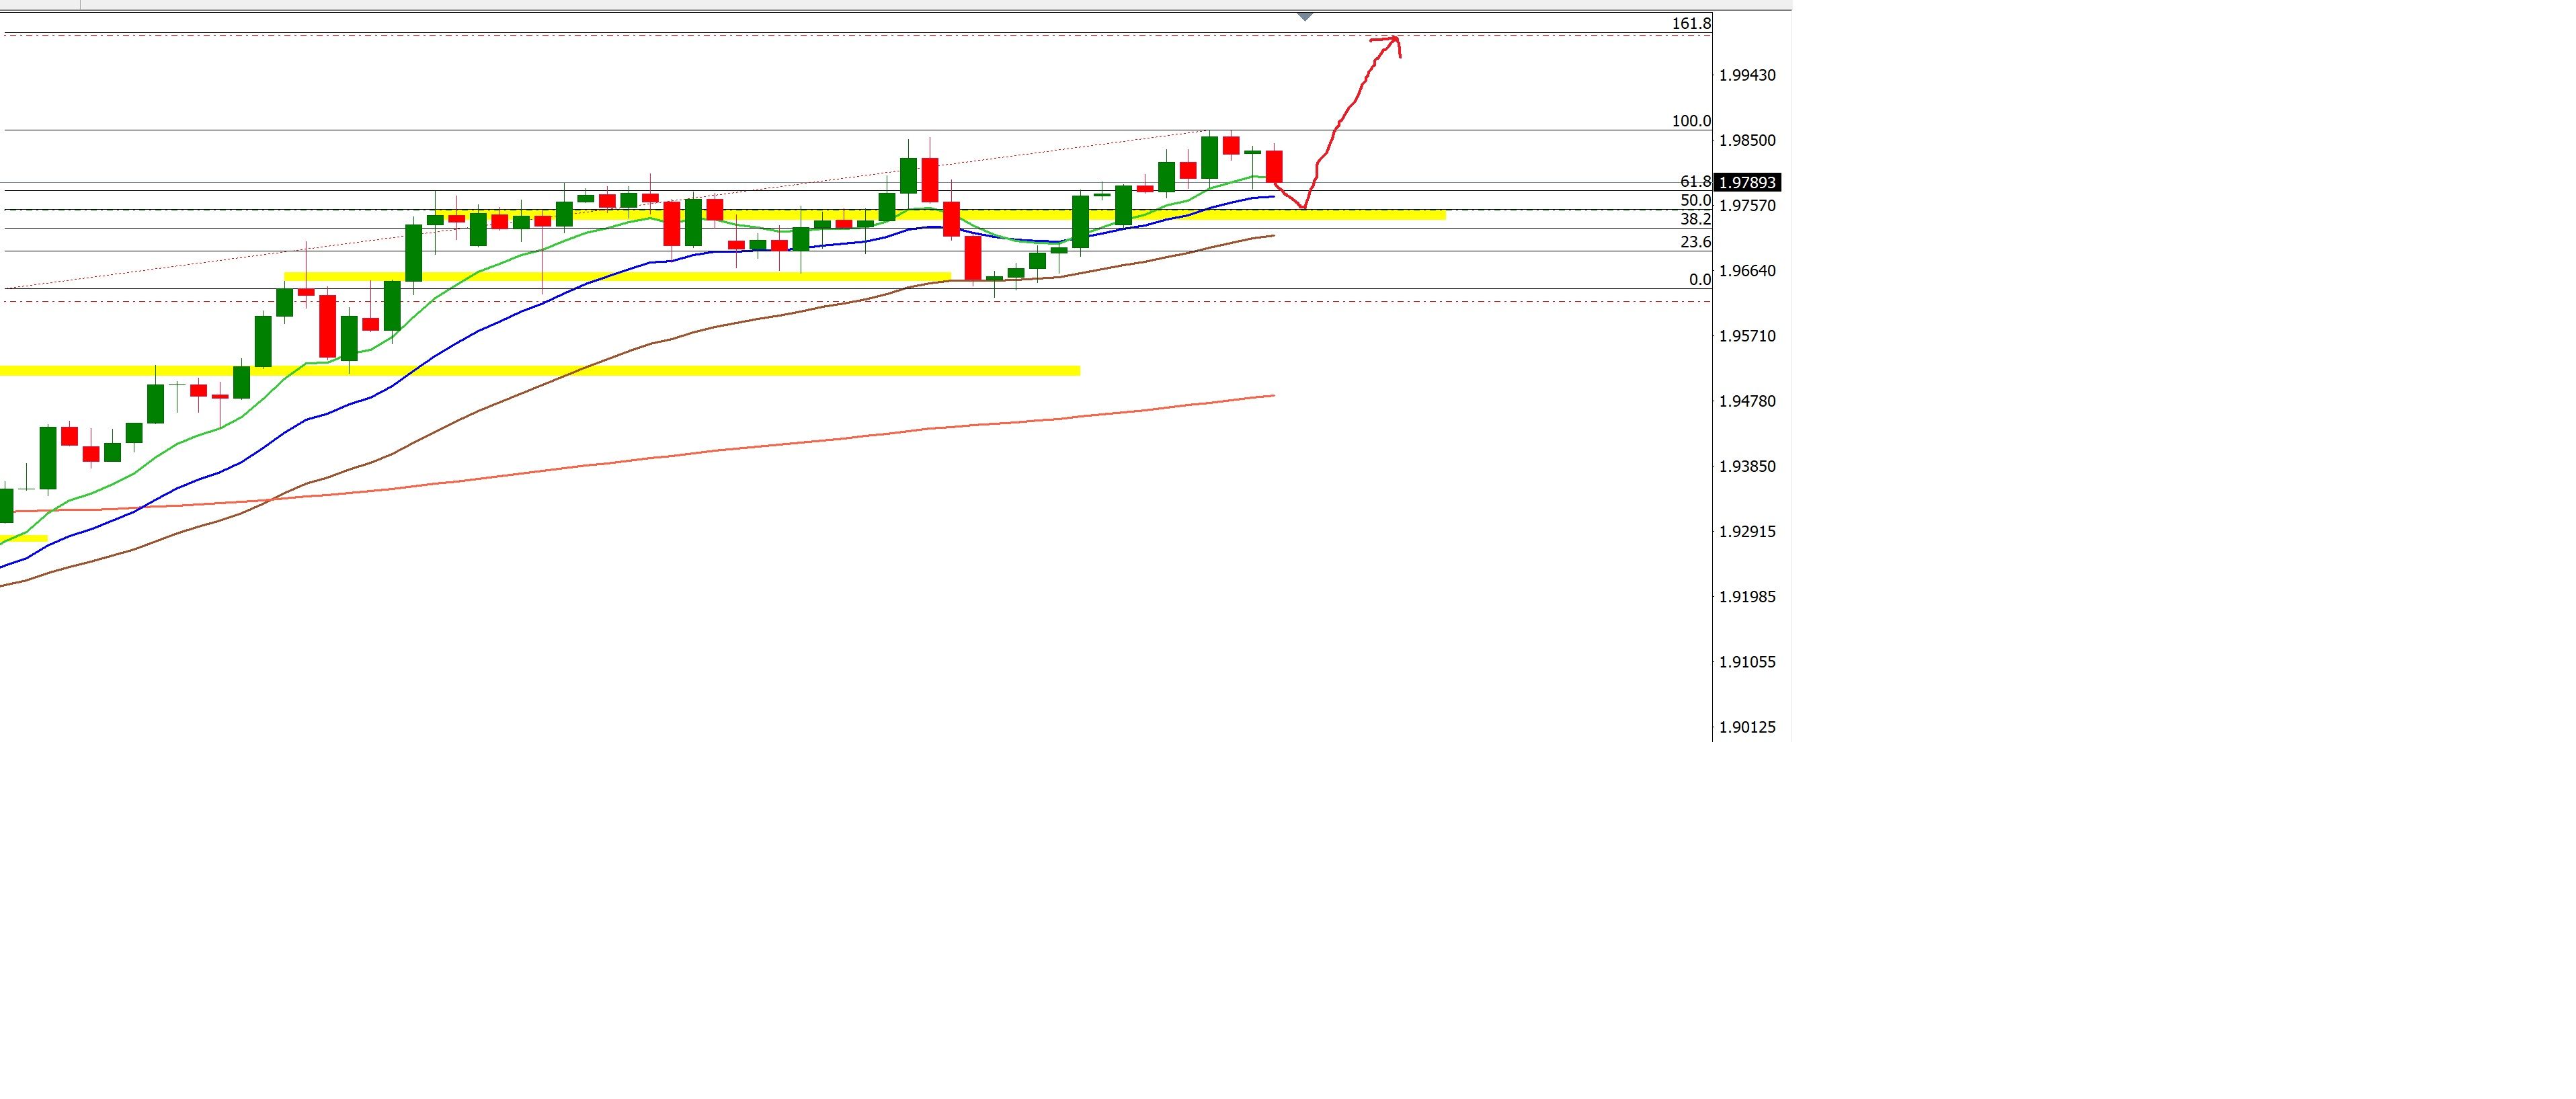
Task: Select the 38.2 Fibonacci level label
Action: (1695, 219)
